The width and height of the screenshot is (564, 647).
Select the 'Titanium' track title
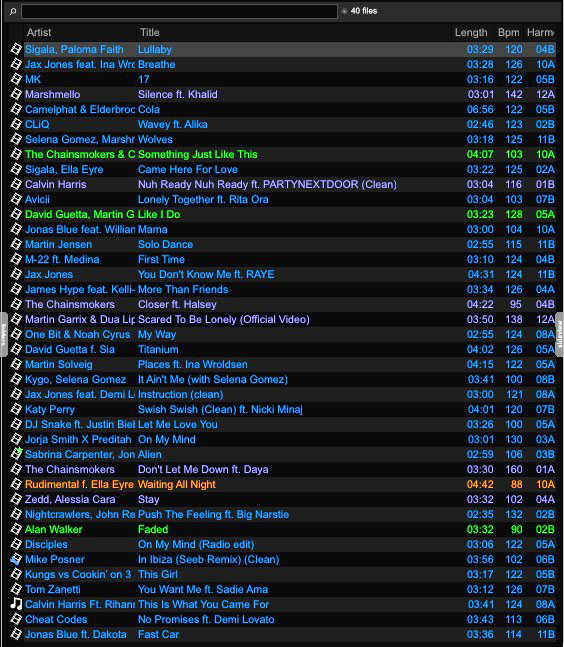click(158, 349)
